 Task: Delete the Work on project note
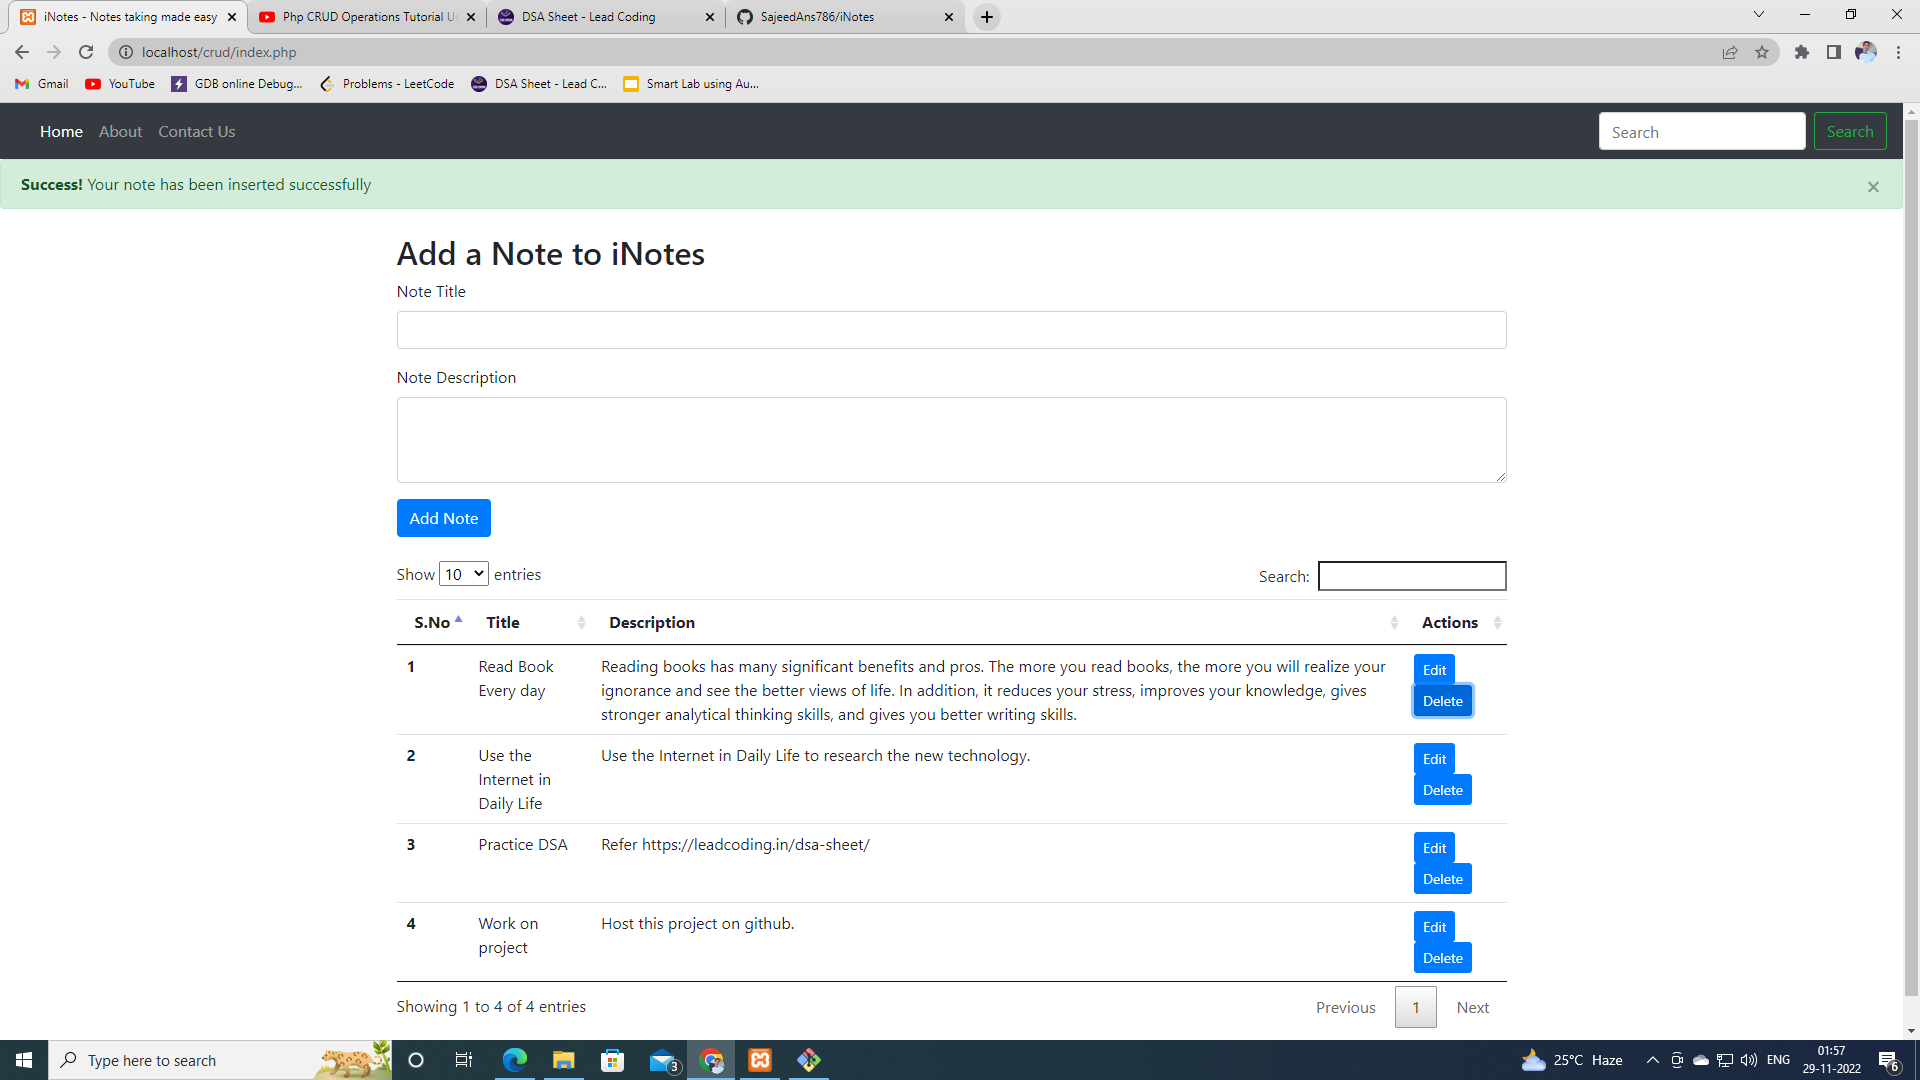pos(1443,958)
